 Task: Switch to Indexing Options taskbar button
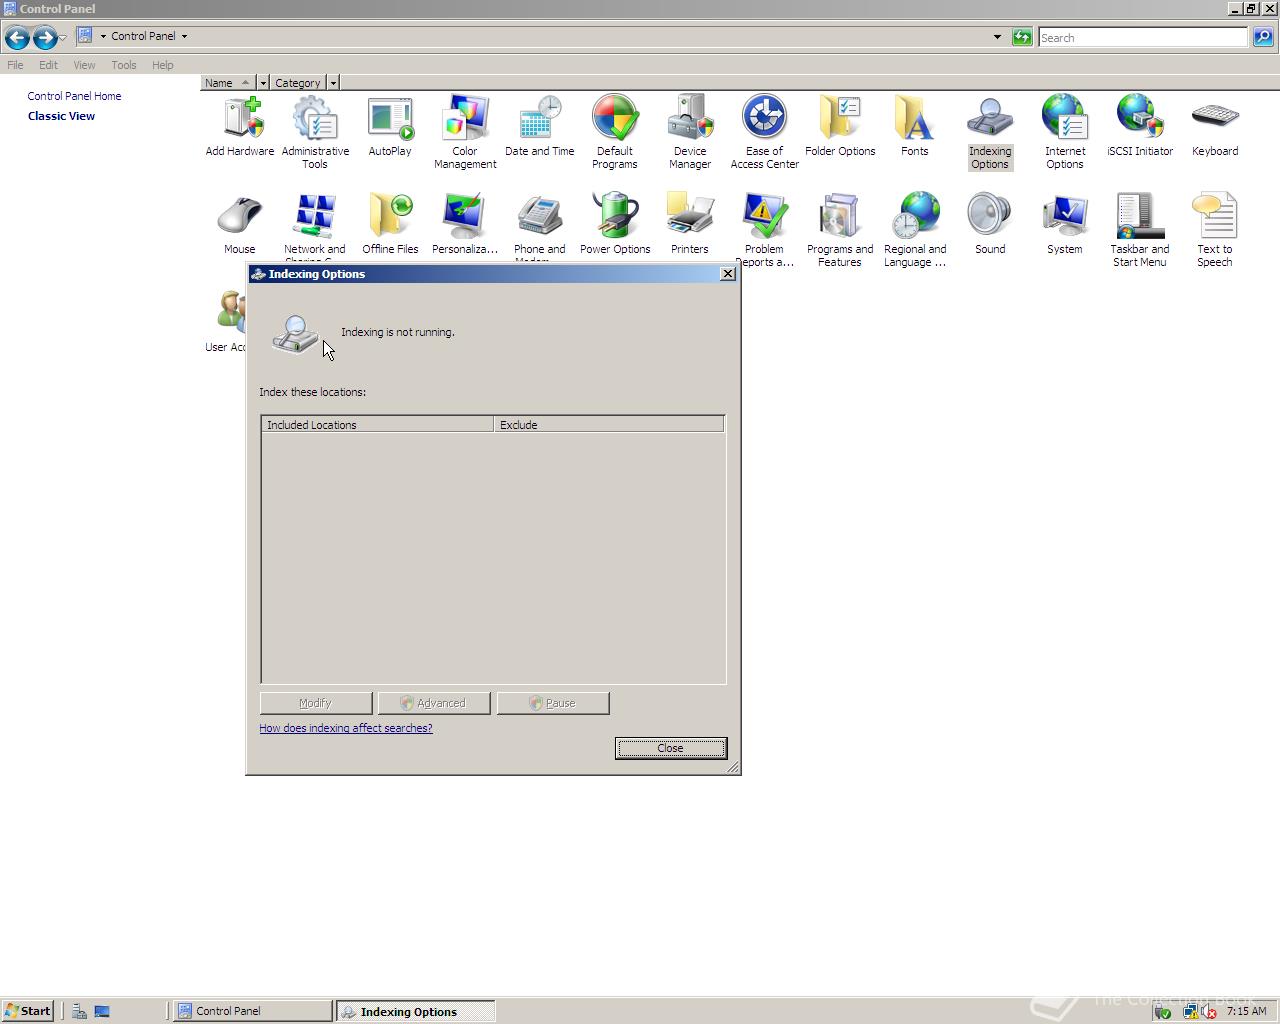pos(415,1011)
